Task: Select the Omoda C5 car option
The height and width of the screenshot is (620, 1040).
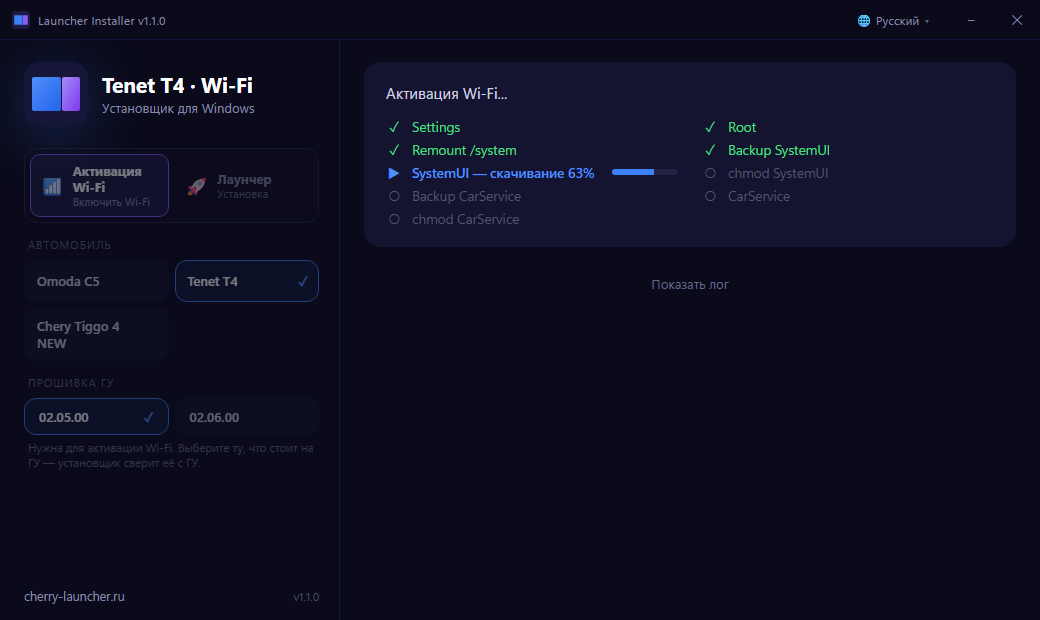Action: pyautogui.click(x=96, y=281)
